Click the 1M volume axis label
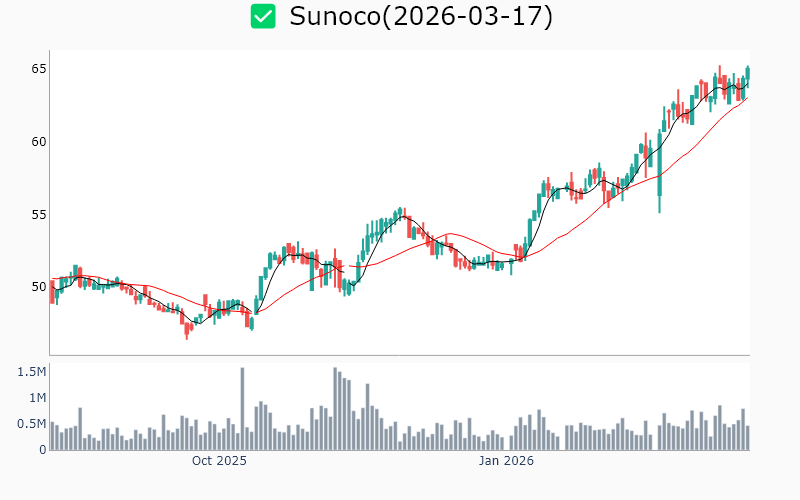Screen dimensions: 800x500 pyautogui.click(x=35, y=398)
